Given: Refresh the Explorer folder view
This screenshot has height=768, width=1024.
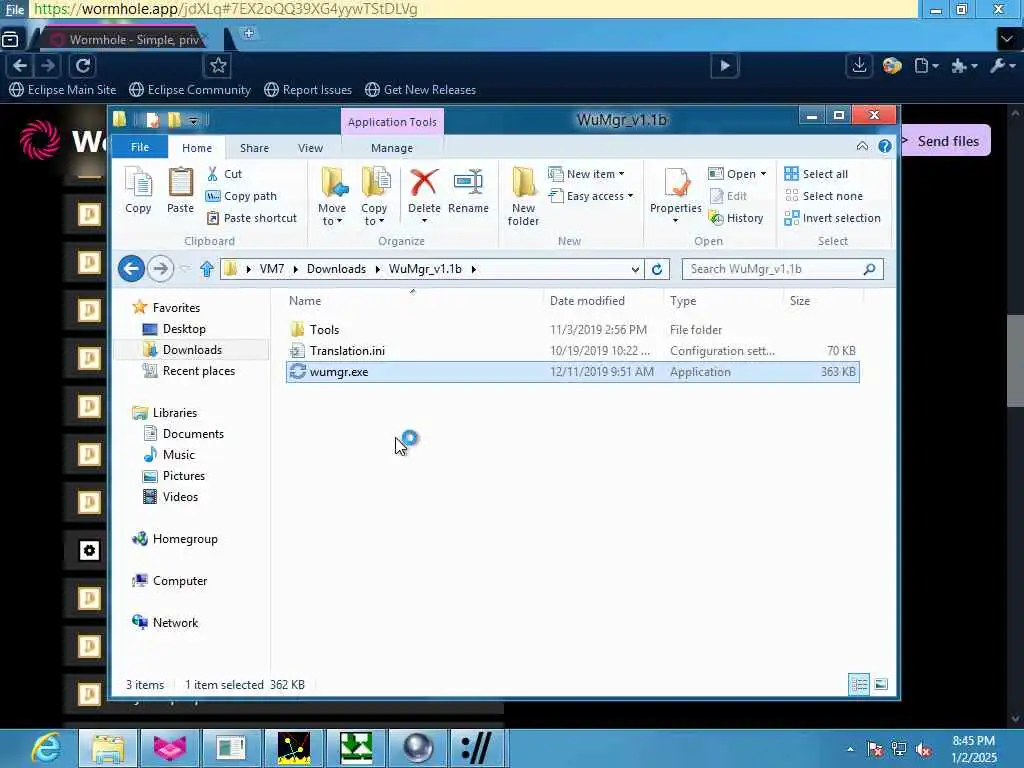Looking at the screenshot, I should pyautogui.click(x=657, y=269).
